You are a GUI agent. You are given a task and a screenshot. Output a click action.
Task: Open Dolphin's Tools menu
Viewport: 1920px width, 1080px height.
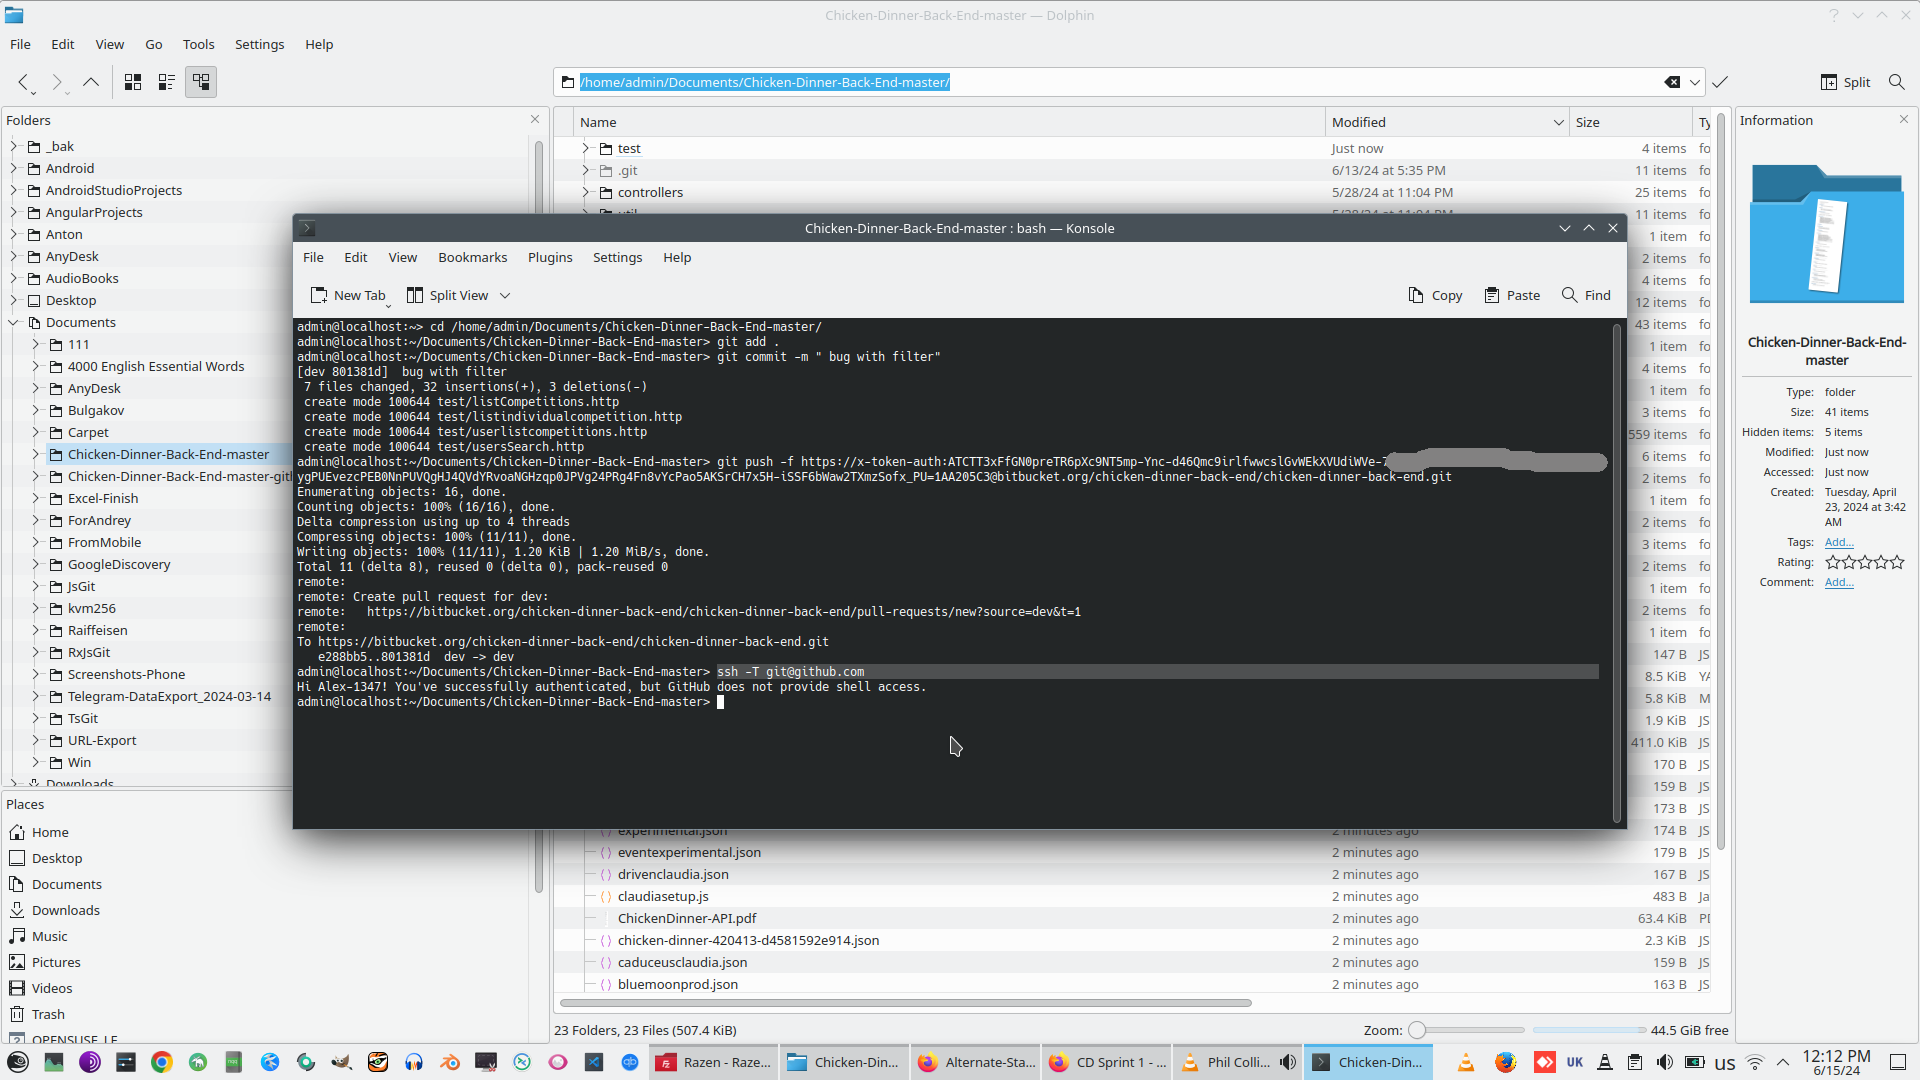point(198,44)
